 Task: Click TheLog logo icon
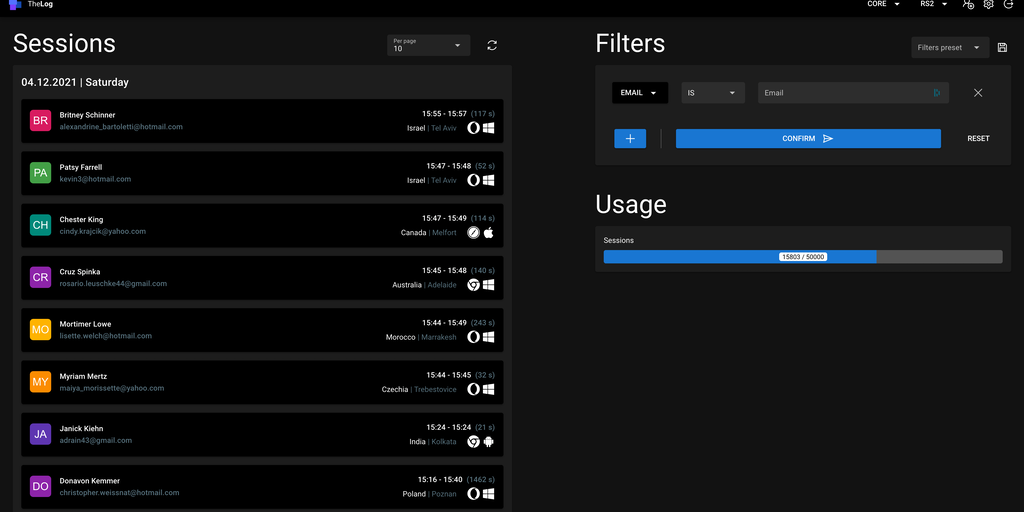click(x=14, y=5)
